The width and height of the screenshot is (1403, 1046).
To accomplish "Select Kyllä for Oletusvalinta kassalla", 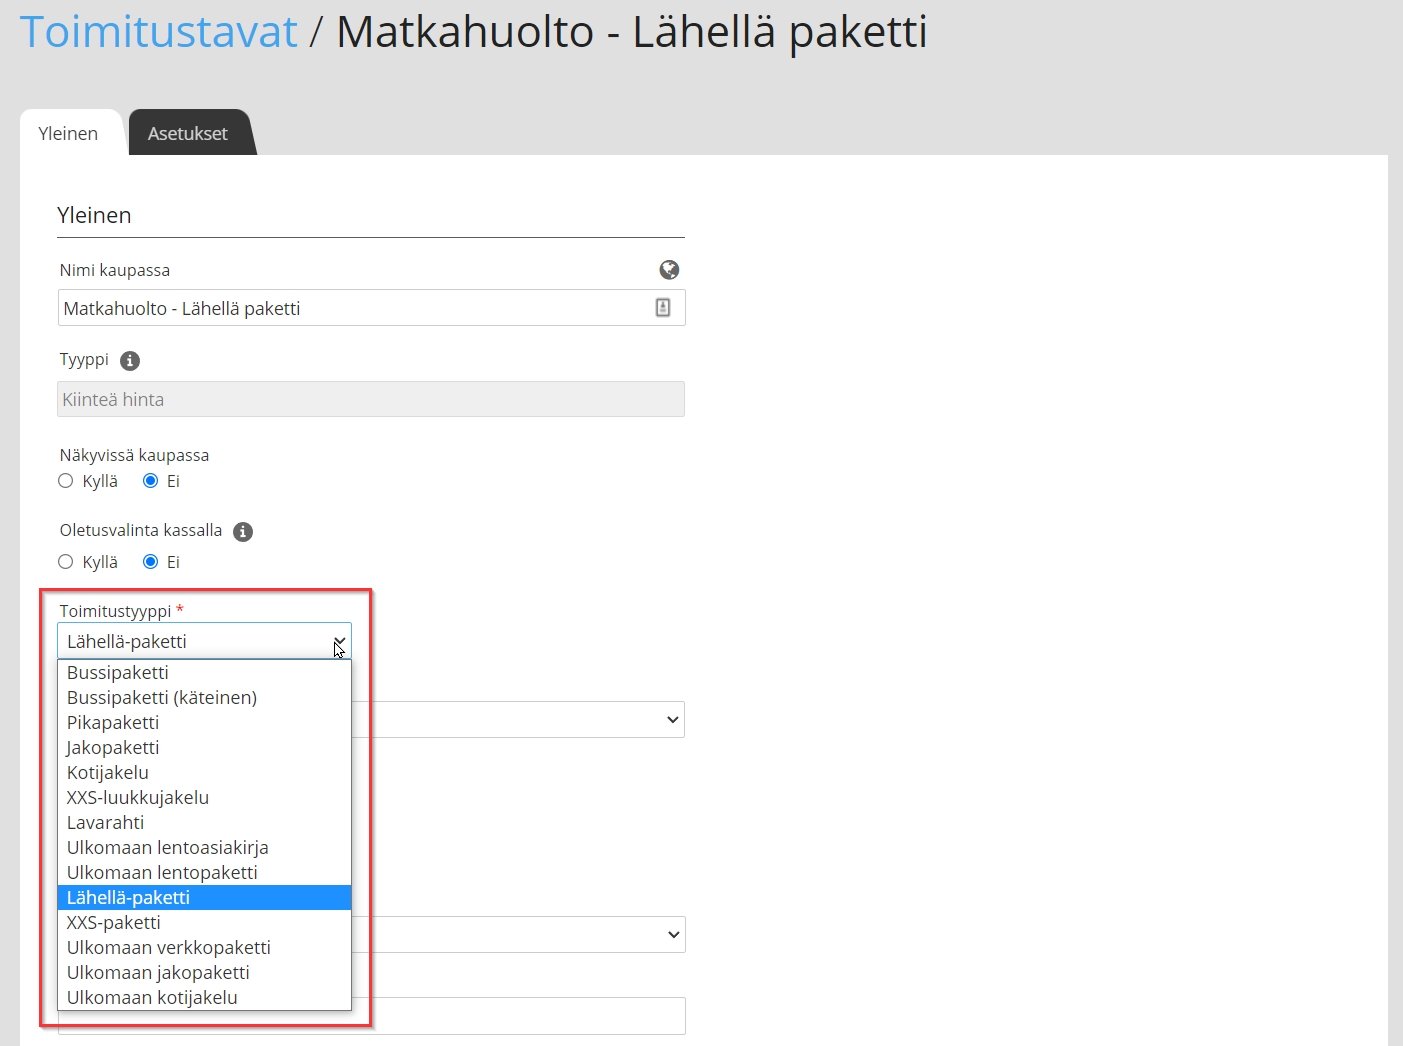I will coord(66,562).
